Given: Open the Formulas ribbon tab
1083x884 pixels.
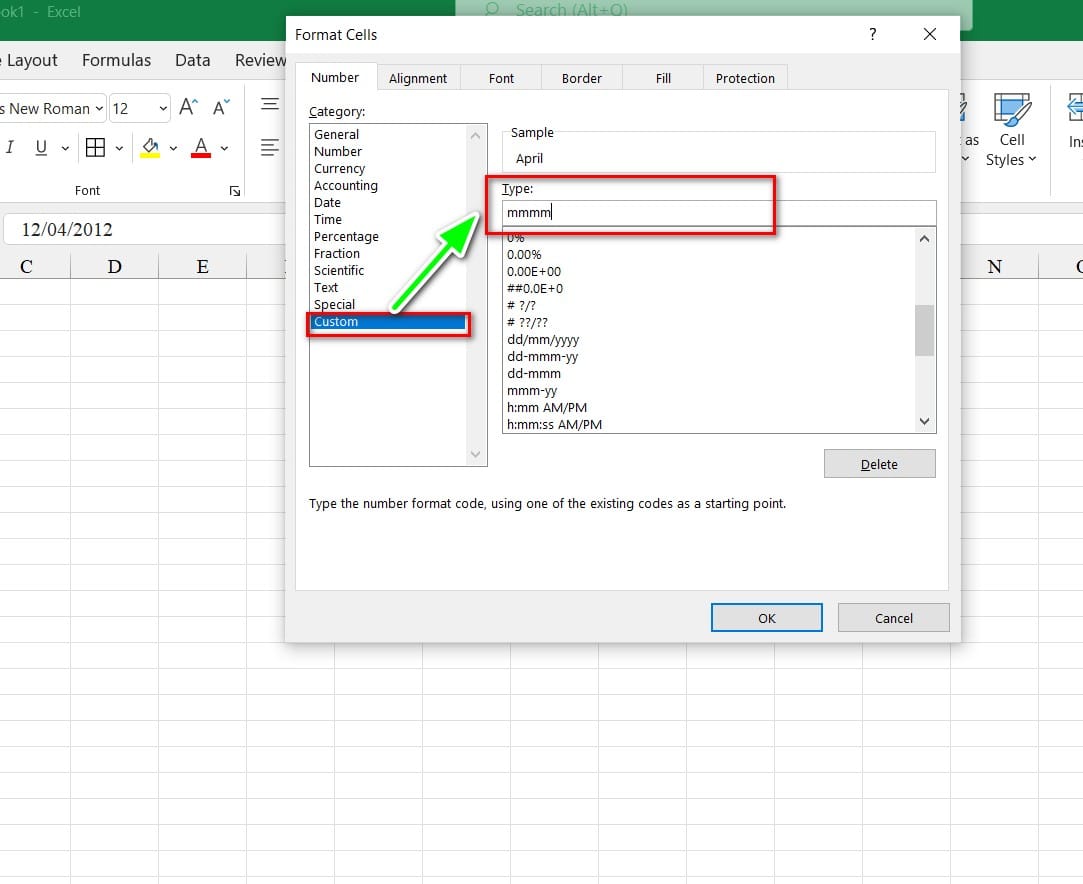Looking at the screenshot, I should (116, 60).
